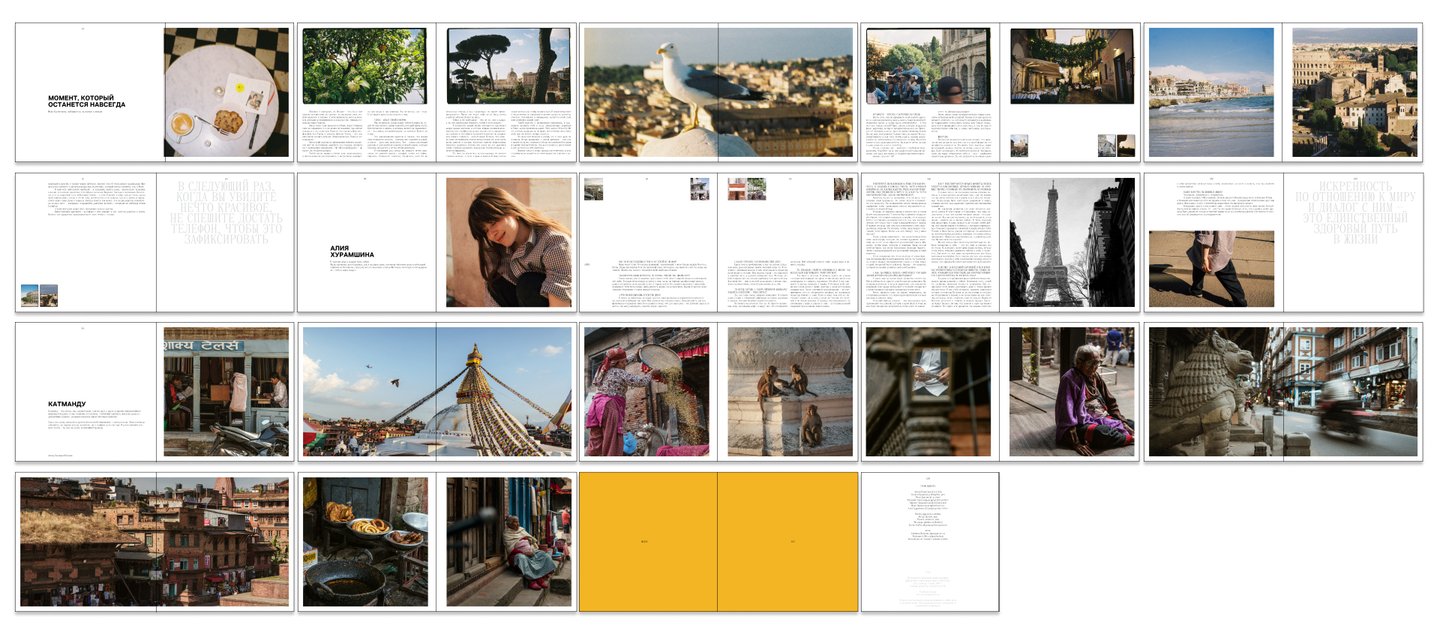Select the seagull over rooftops spread
The width and height of the screenshot is (1440, 635).
718,93
